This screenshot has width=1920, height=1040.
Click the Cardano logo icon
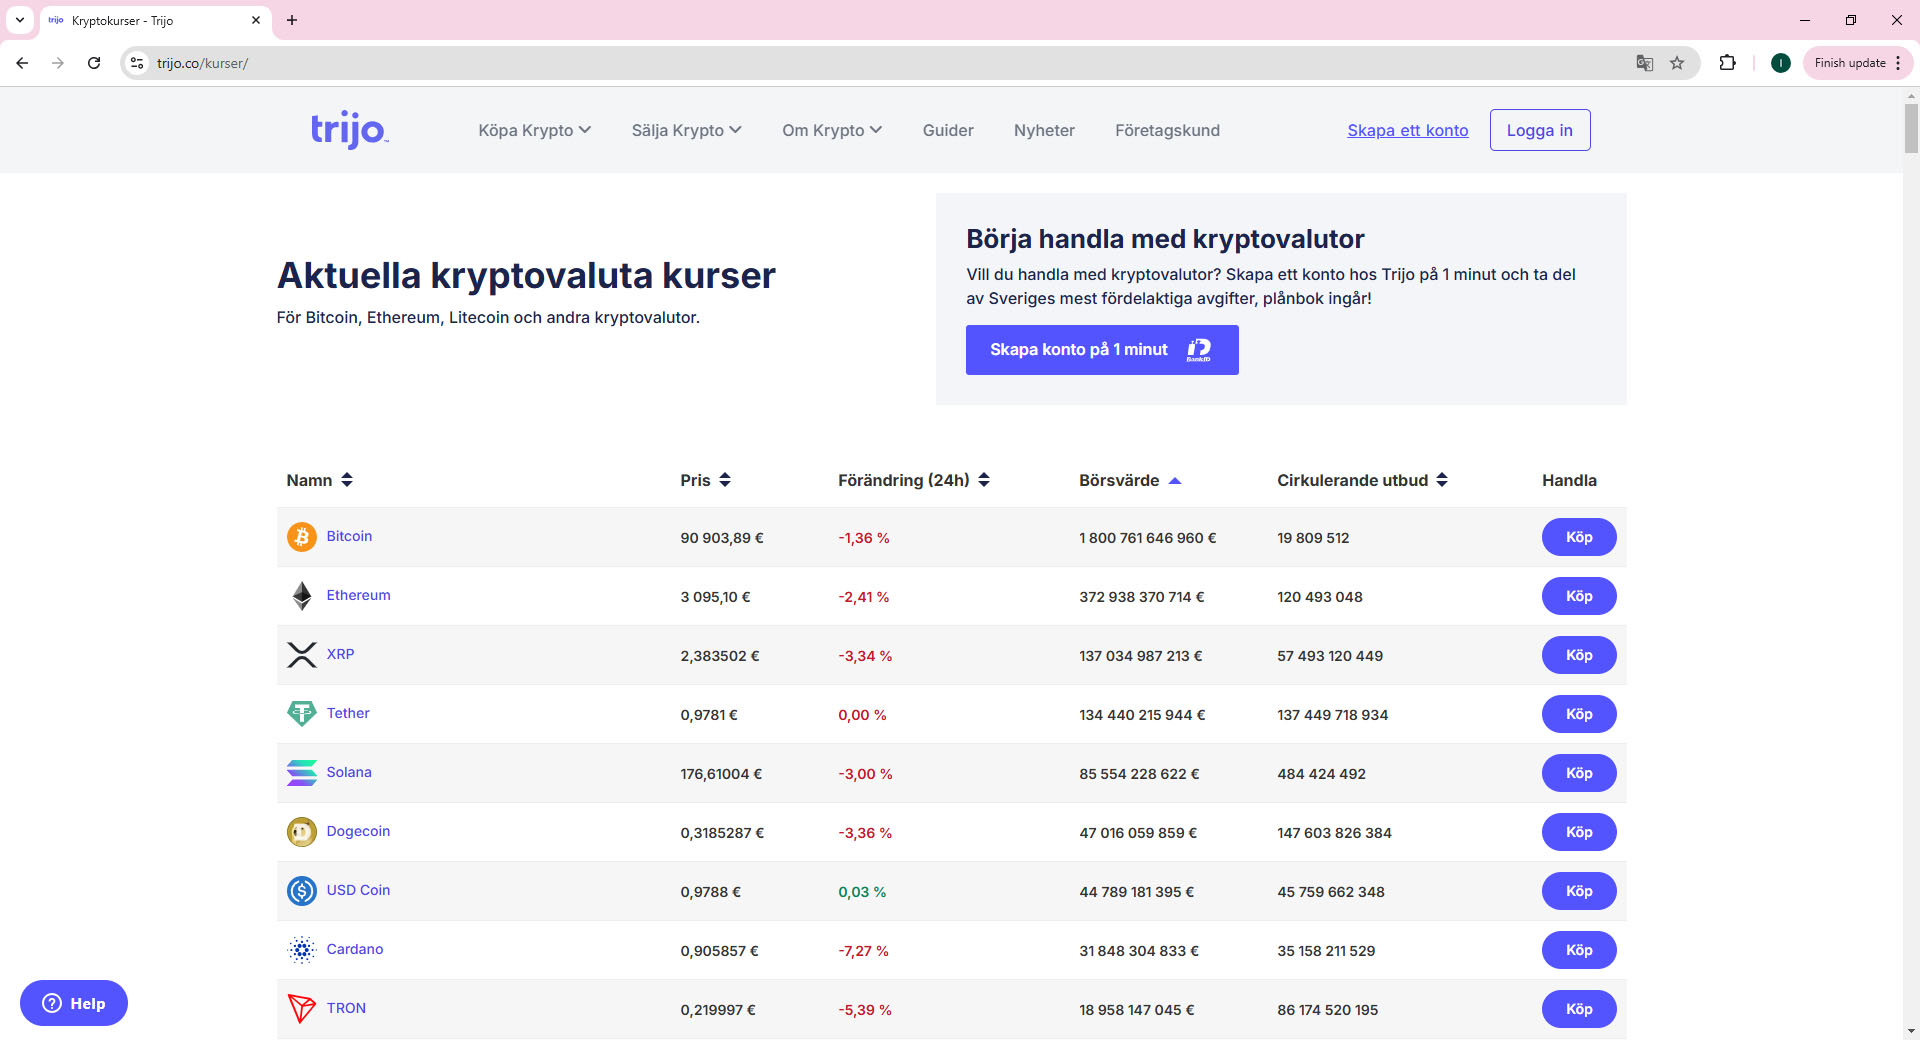tap(301, 950)
